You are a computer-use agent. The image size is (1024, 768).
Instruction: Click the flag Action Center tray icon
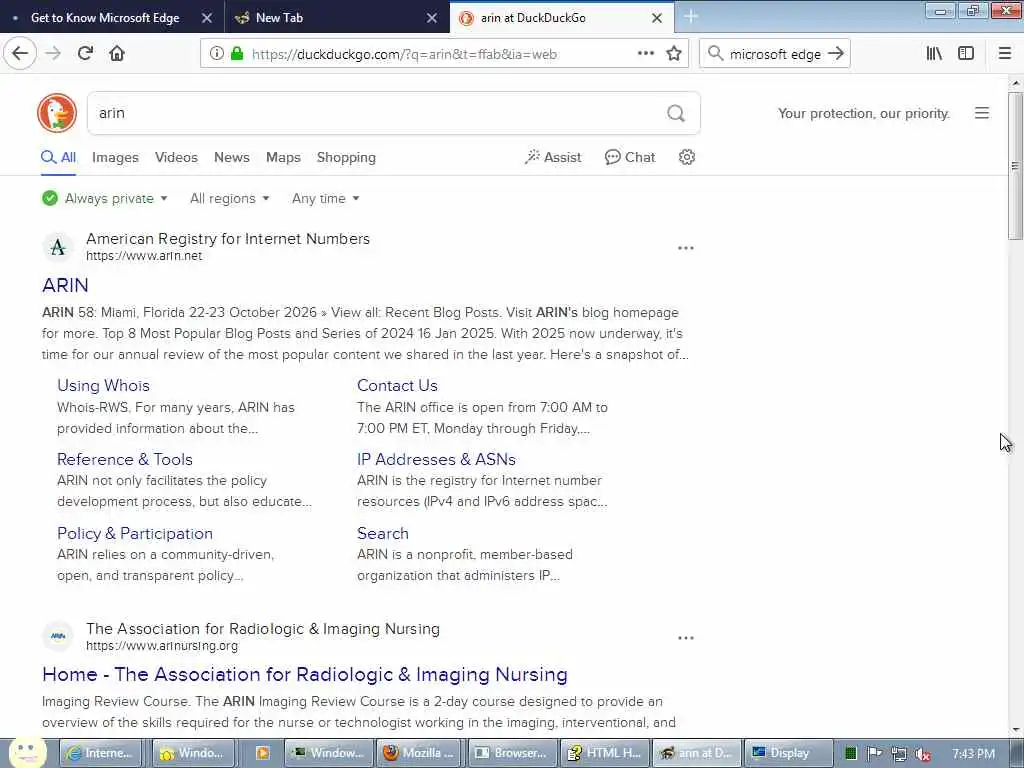874,754
